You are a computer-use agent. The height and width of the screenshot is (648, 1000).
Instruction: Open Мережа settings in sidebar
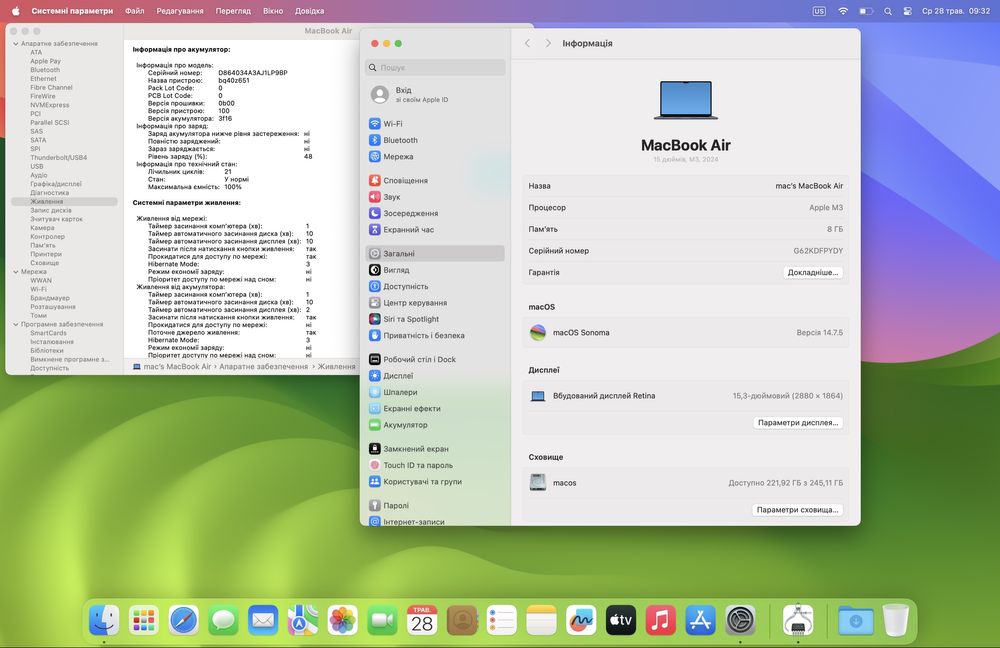point(435,156)
